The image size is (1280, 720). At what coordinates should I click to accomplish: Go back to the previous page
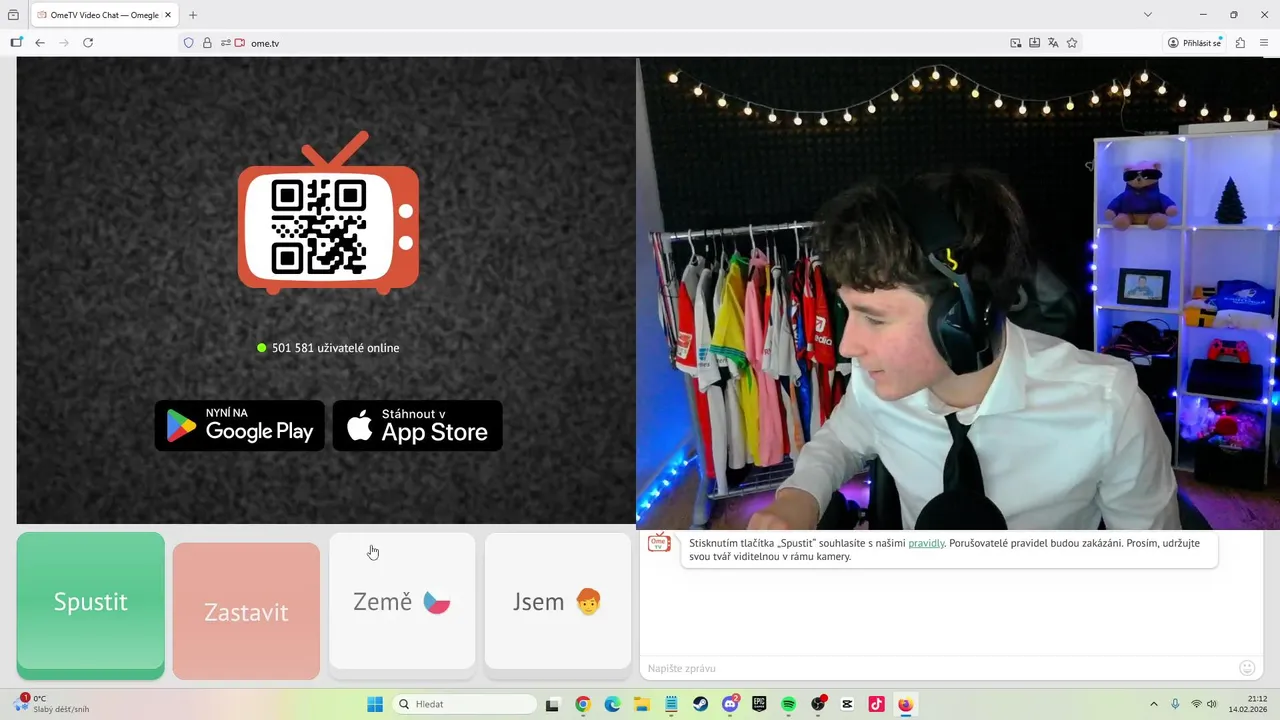[40, 43]
